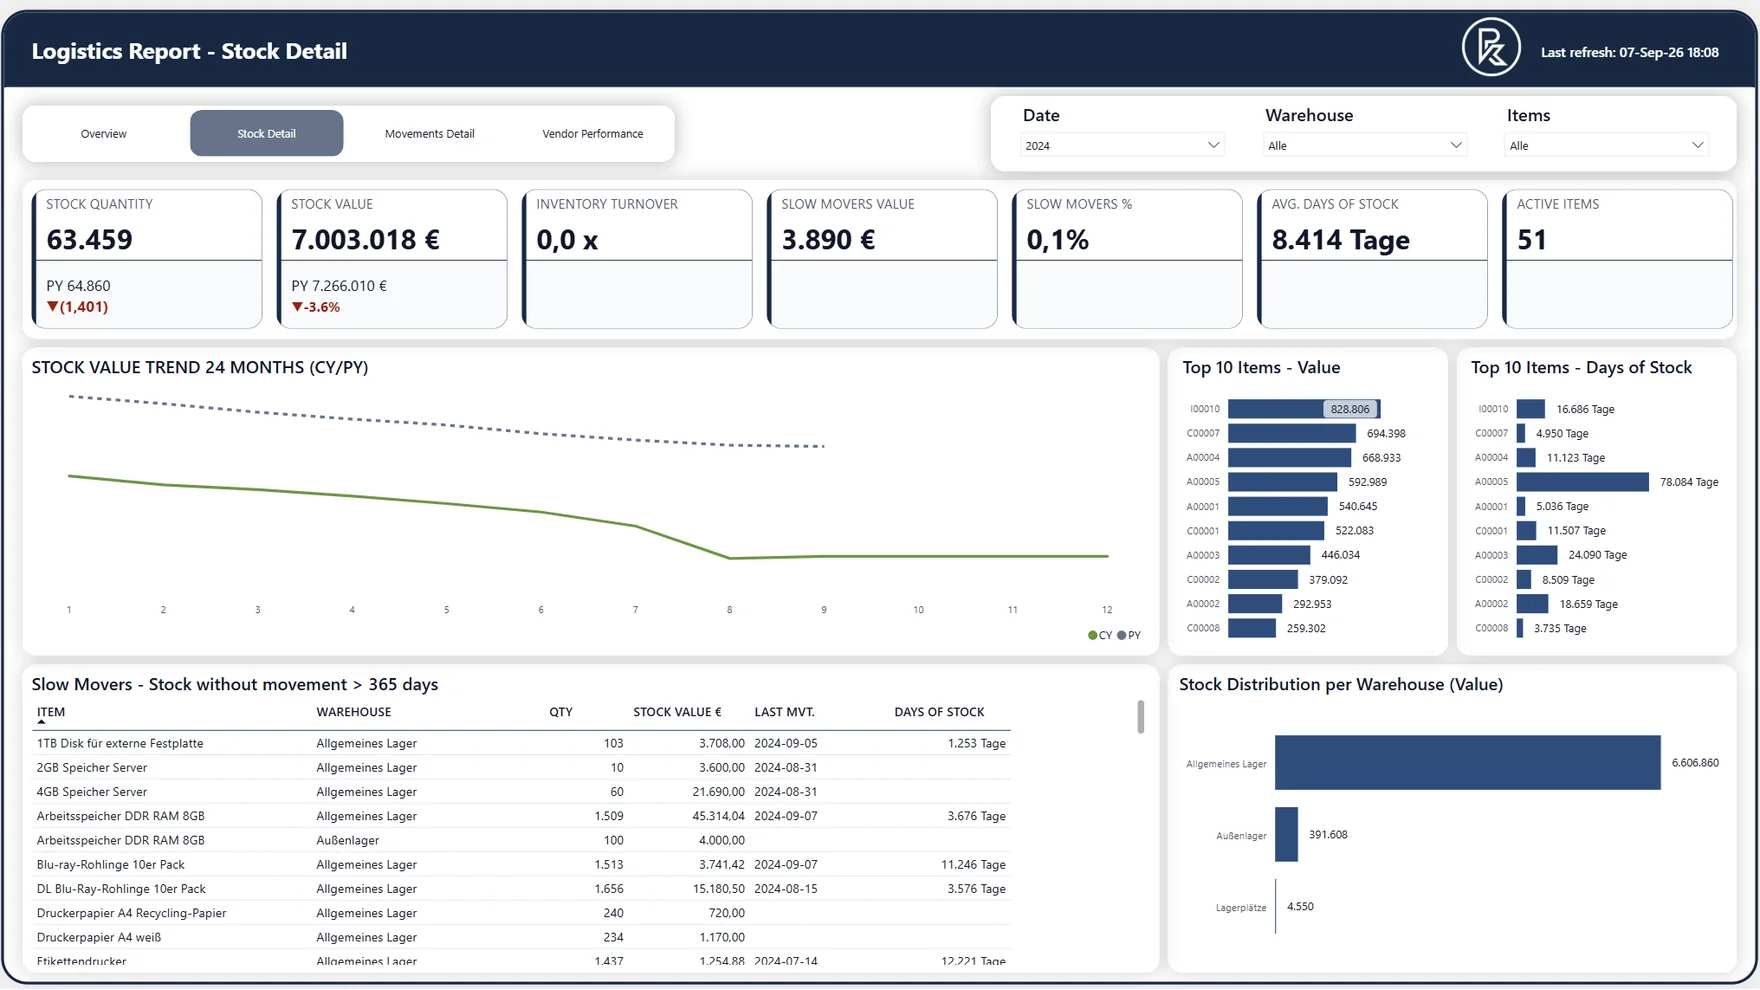Screen dimensions: 1760x990
Task: Select row 1TB Disk für externe Festplatte
Action: [x=521, y=743]
